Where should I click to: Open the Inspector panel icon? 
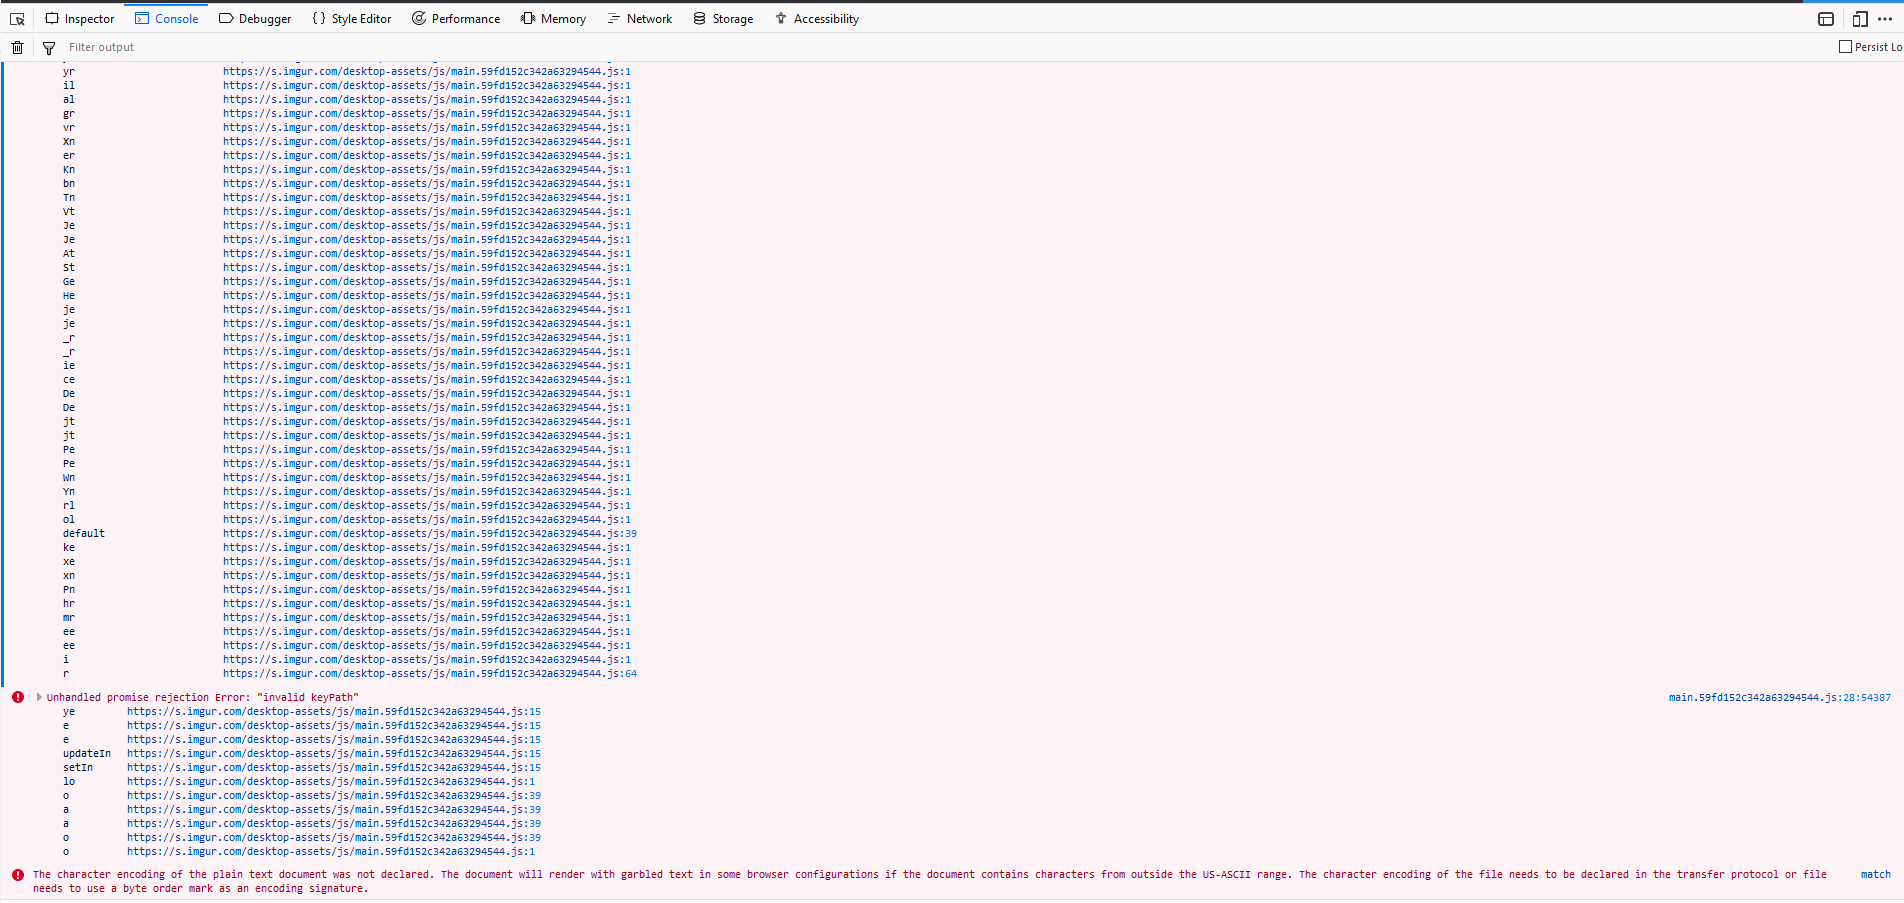coord(80,18)
